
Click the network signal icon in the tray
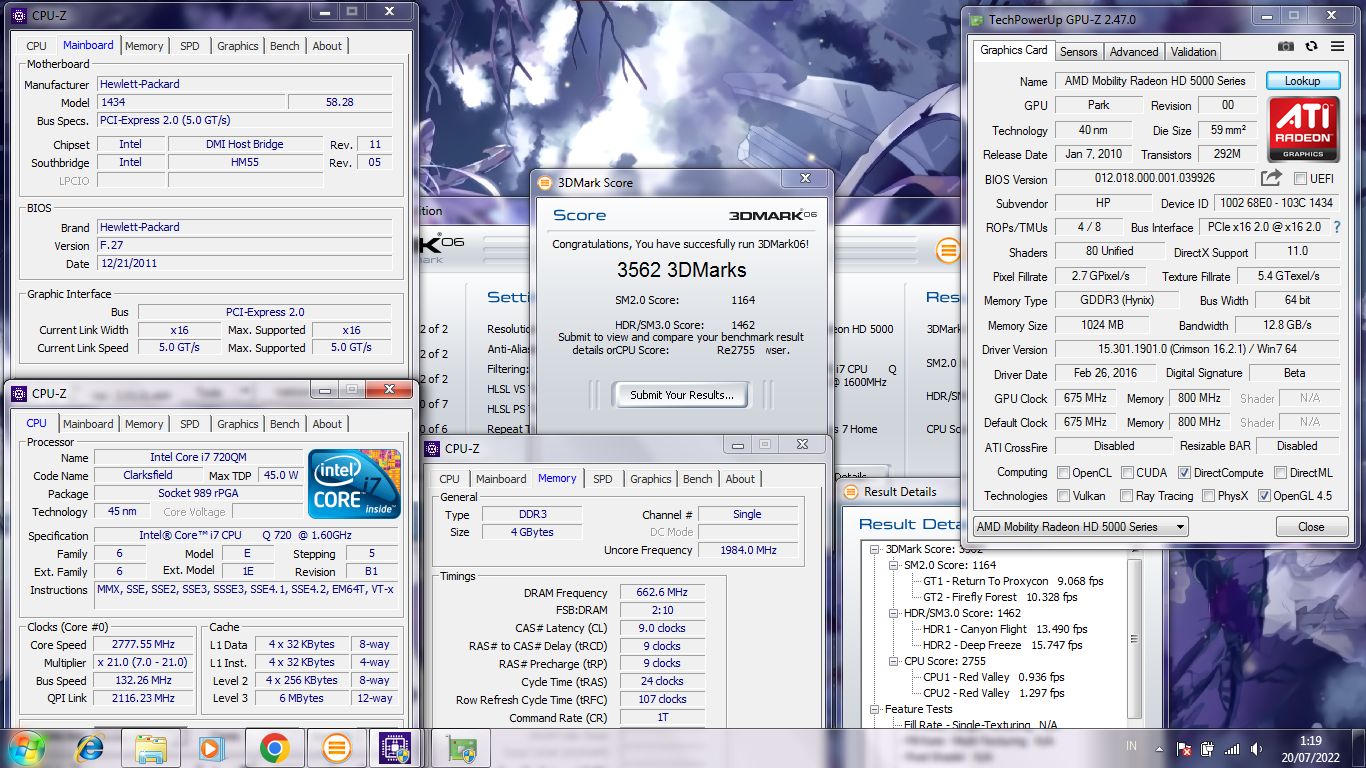coord(1232,748)
